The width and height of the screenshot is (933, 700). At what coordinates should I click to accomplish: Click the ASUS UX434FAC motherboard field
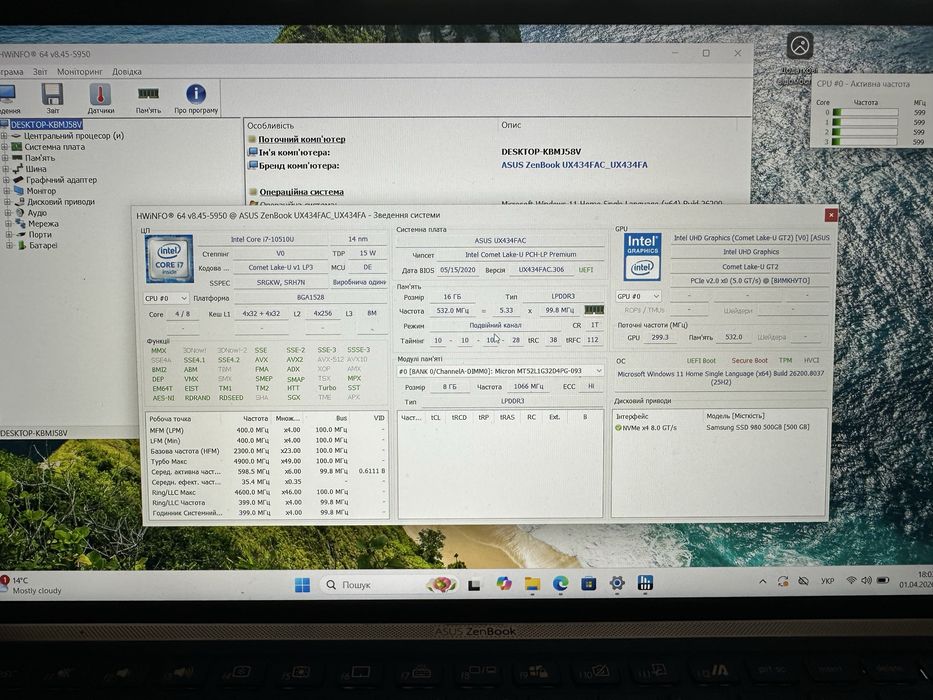[500, 240]
